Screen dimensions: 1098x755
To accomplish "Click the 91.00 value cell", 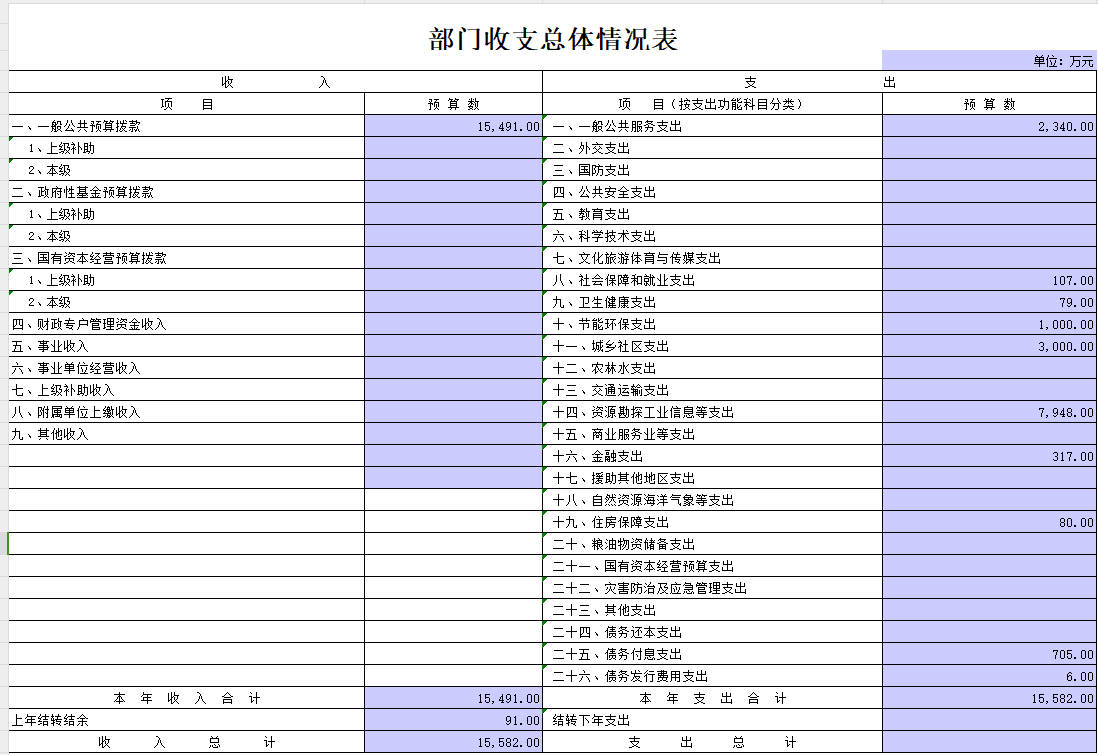I will (453, 720).
